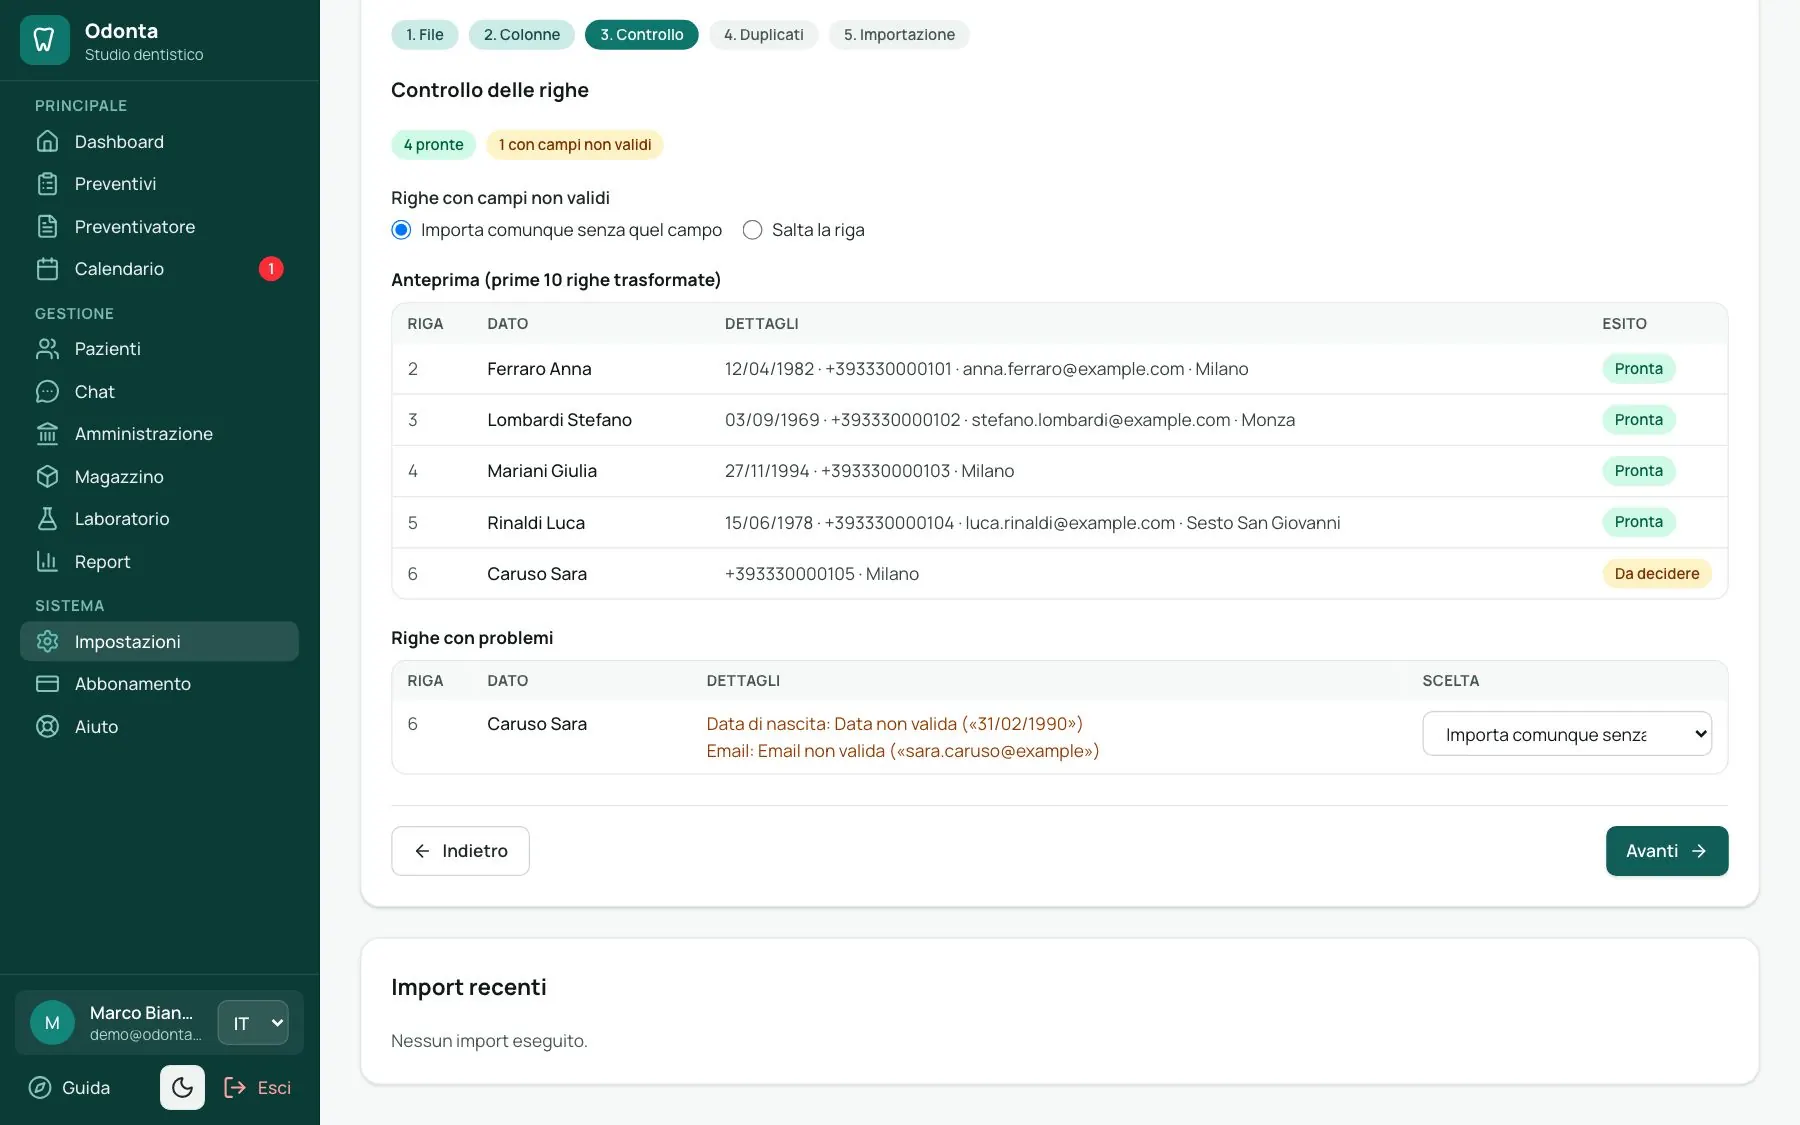Screen dimensions: 1800x1125
Task: Open Dashboard via its house icon
Action: click(47, 141)
